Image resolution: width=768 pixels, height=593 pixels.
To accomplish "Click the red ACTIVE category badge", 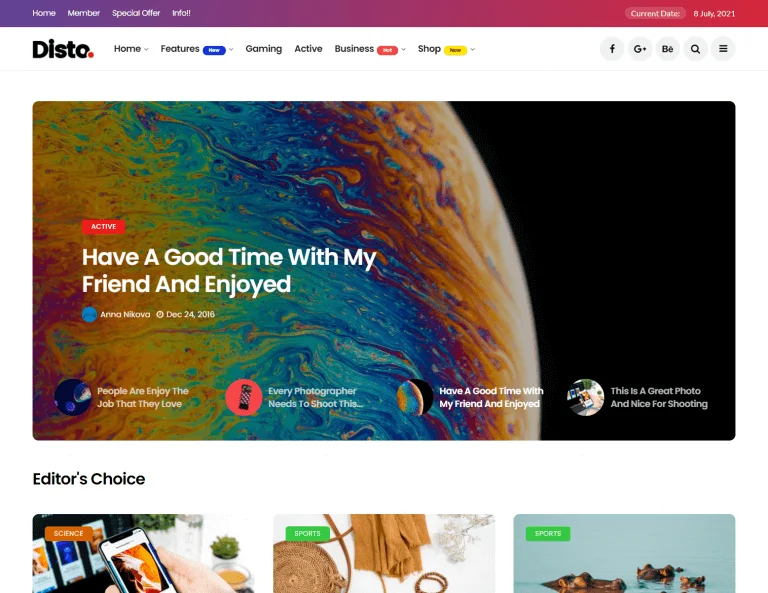I will point(103,227).
